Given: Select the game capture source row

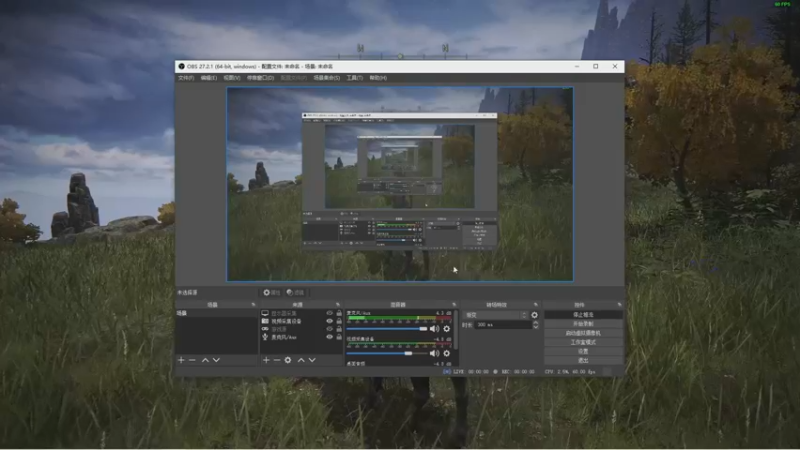Looking at the screenshot, I should pyautogui.click(x=301, y=329).
